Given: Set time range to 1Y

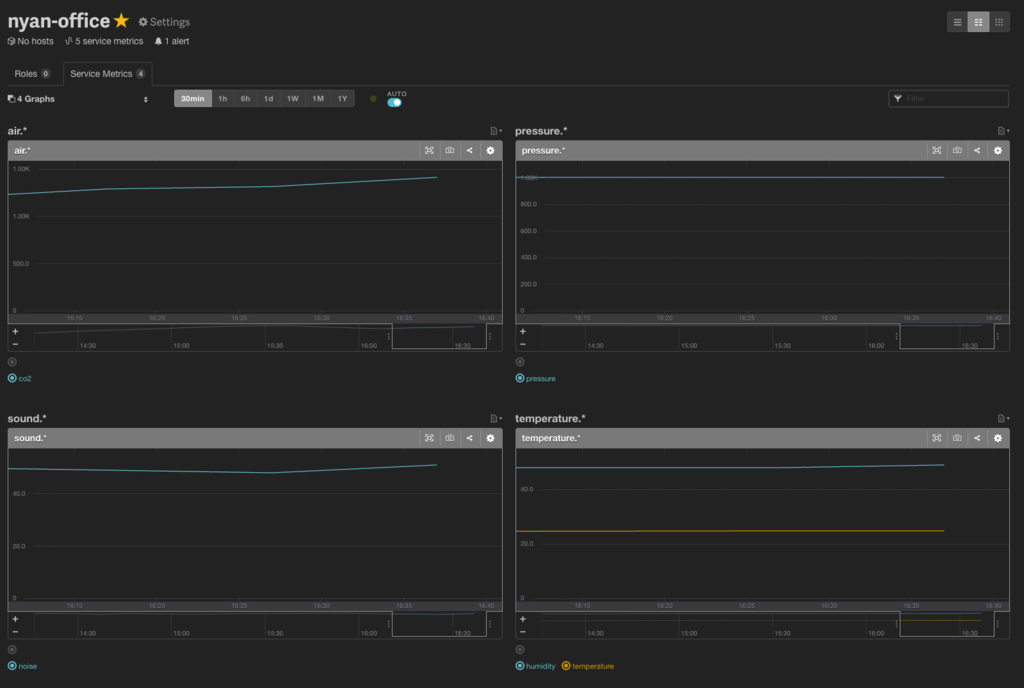Looking at the screenshot, I should click(x=342, y=99).
